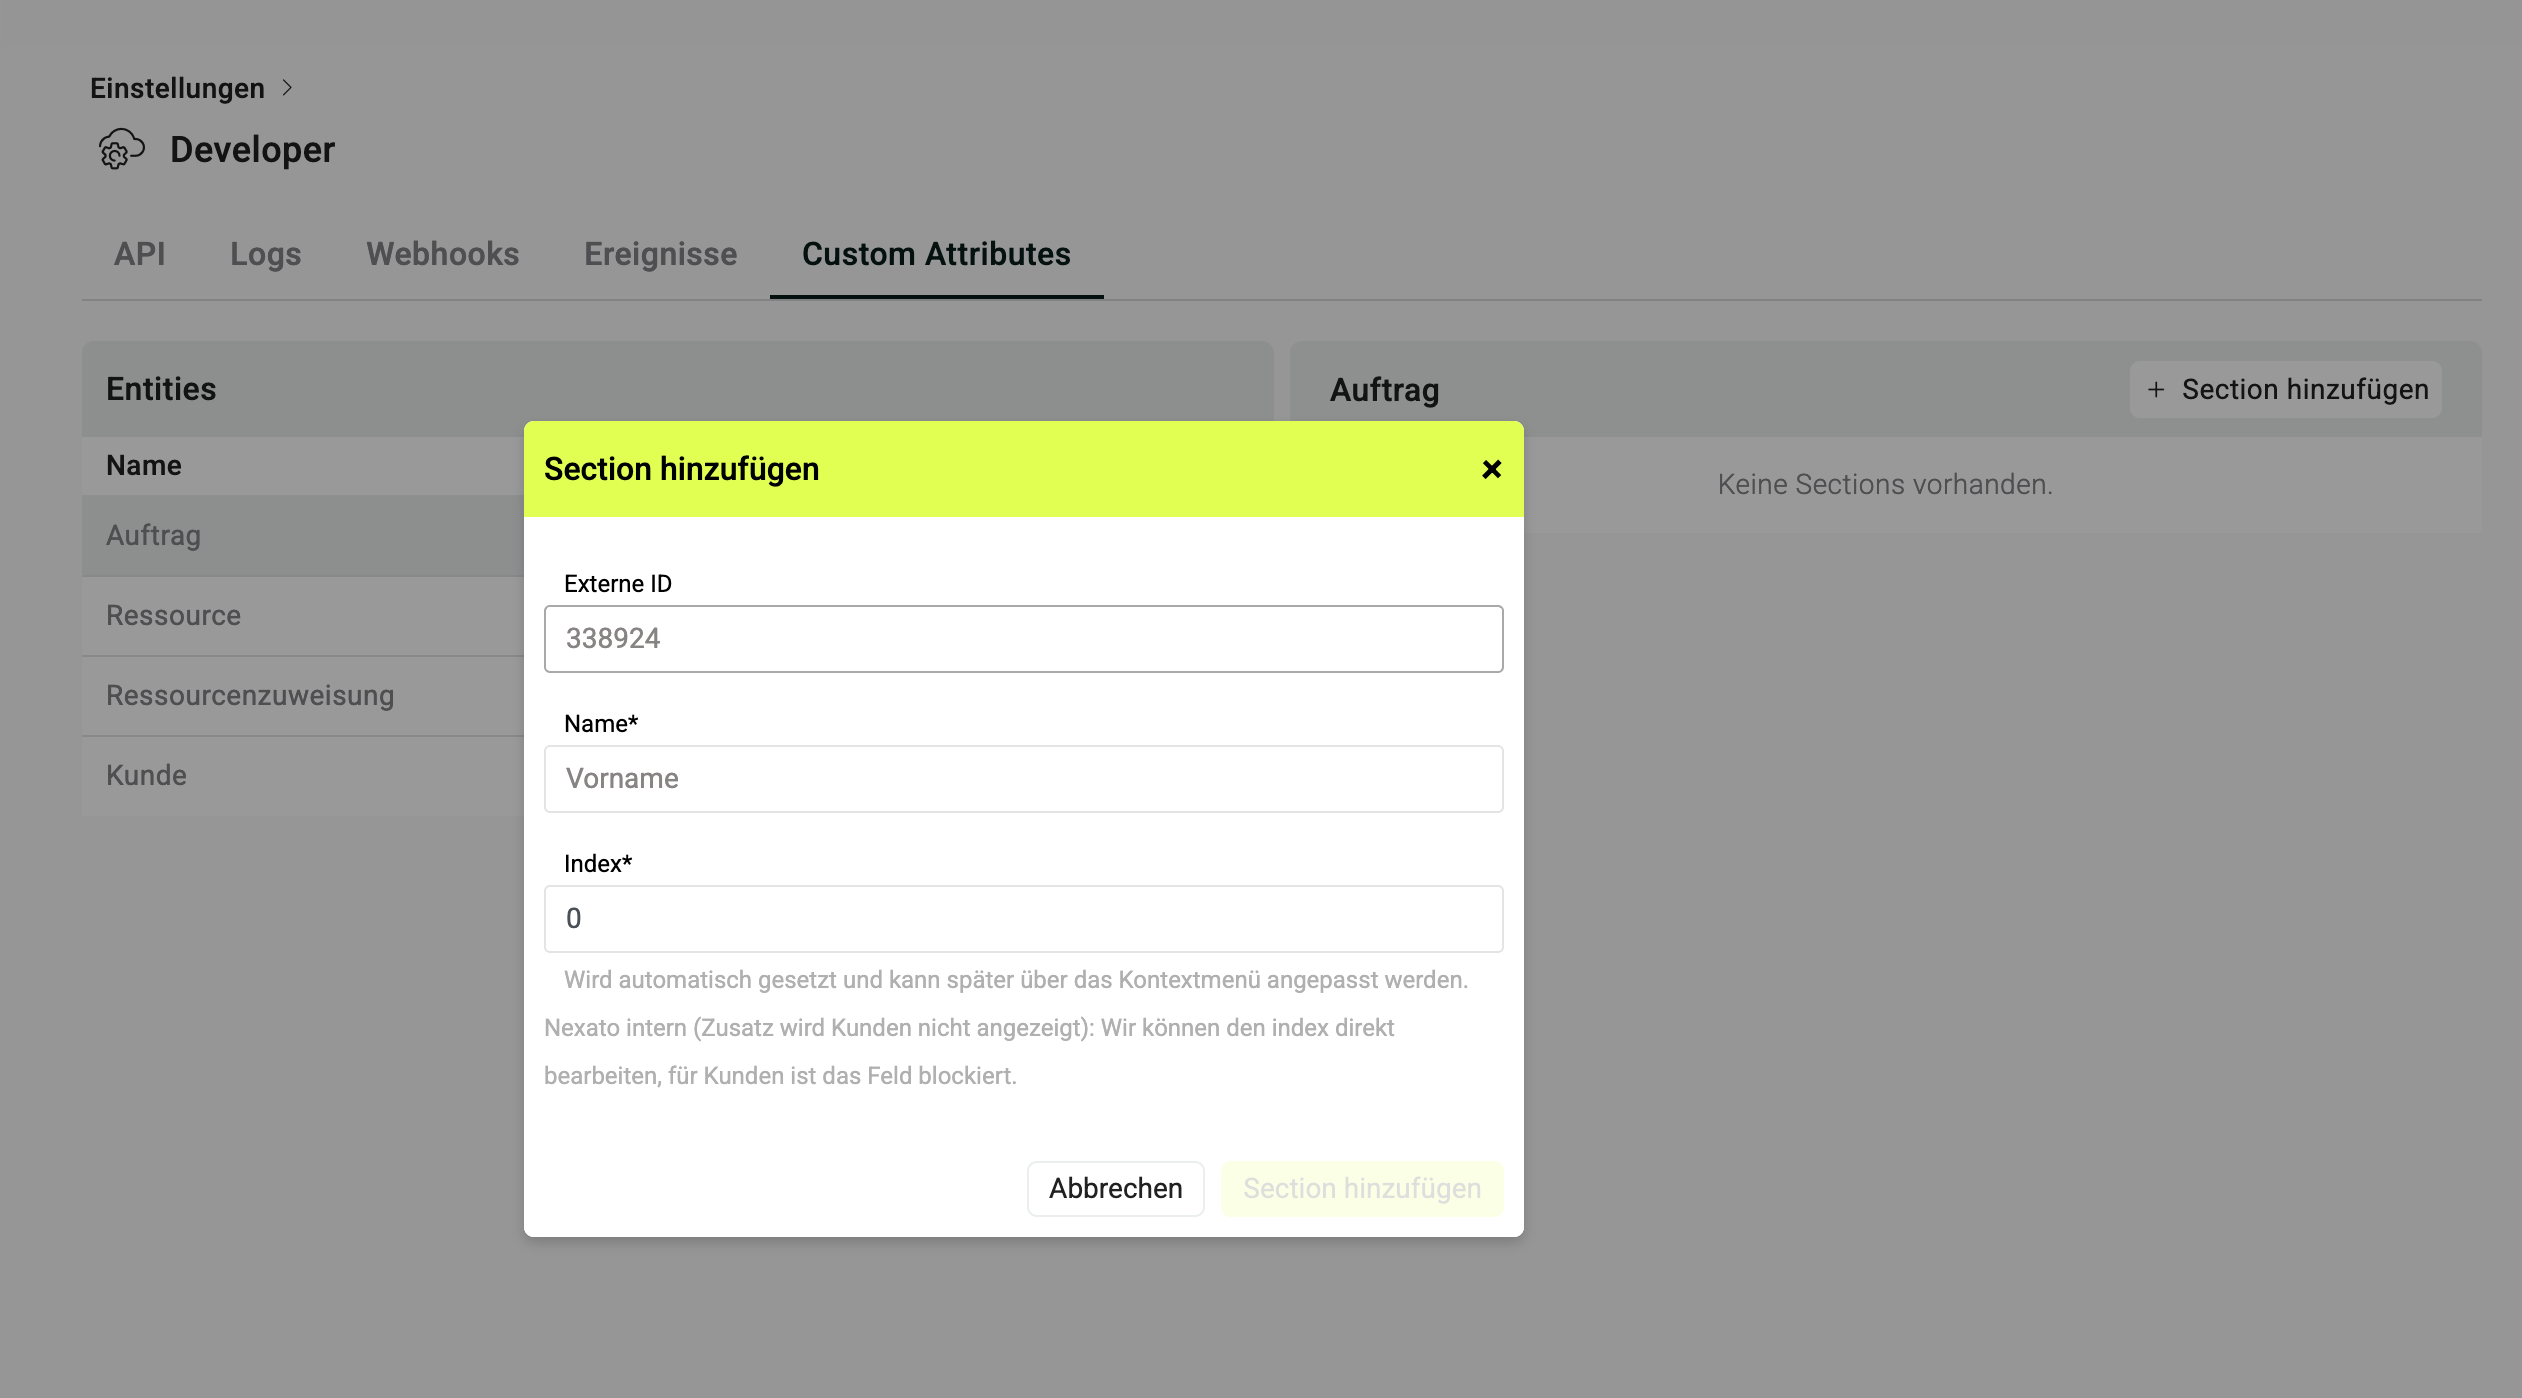Open the Webhooks tab
Image resolution: width=2522 pixels, height=1398 pixels.
click(x=442, y=254)
